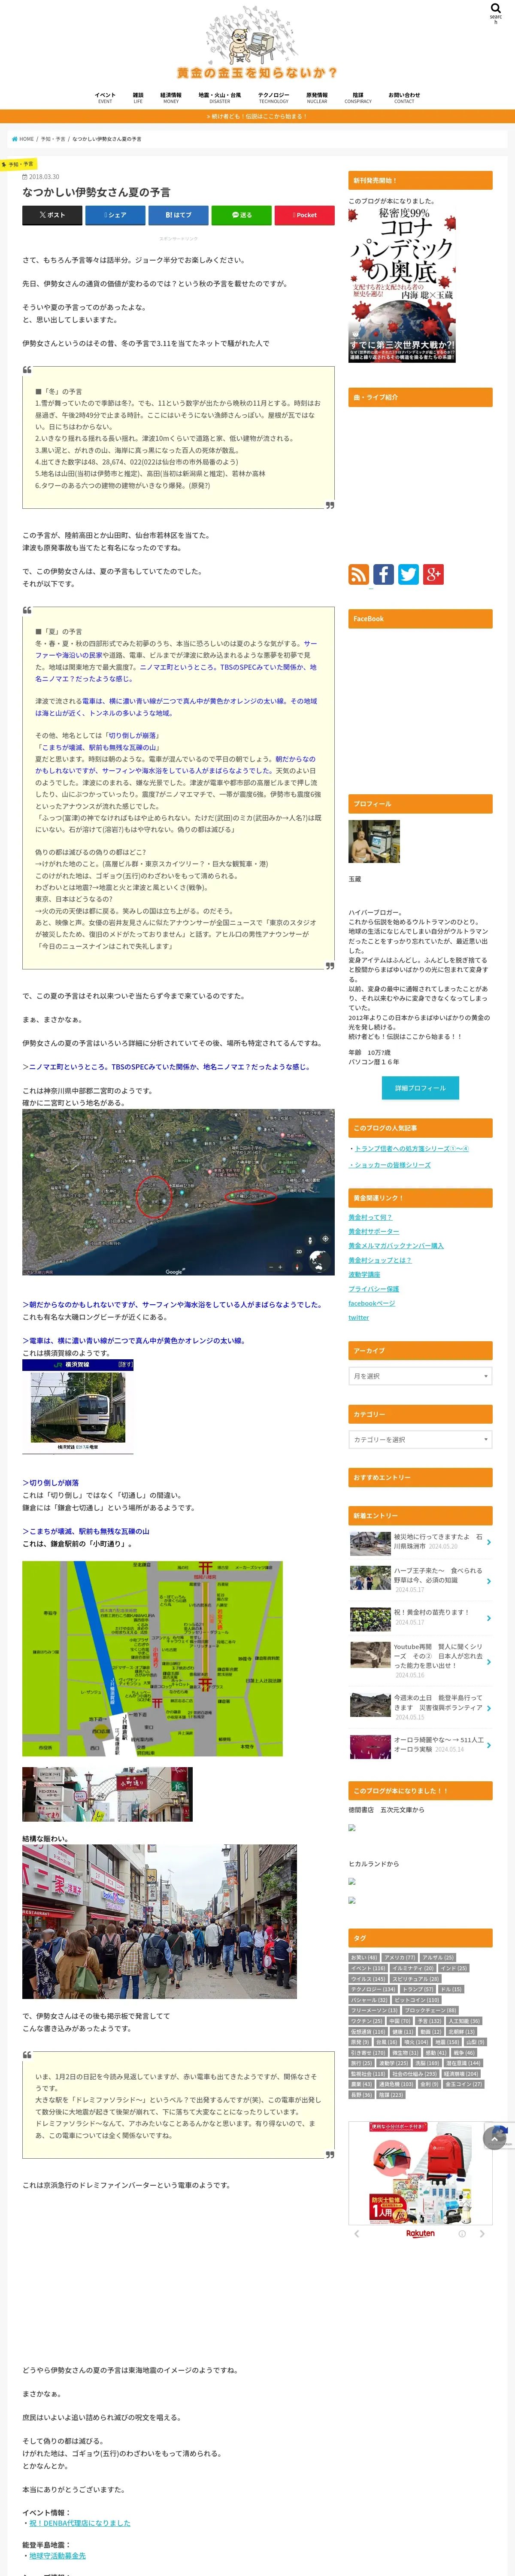Click chevron beside 今週末の土日 entry

click(x=488, y=1708)
